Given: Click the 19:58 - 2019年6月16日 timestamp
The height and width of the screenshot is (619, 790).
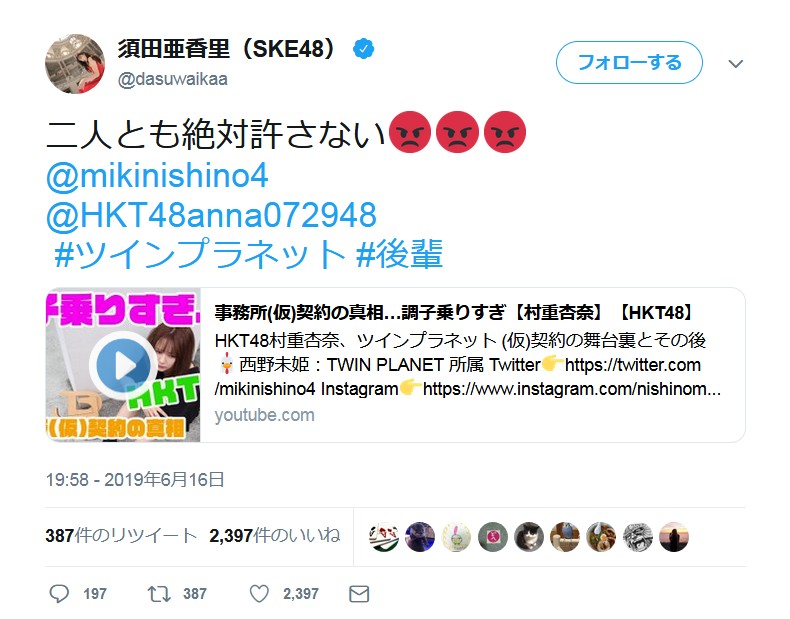Looking at the screenshot, I should [x=135, y=479].
